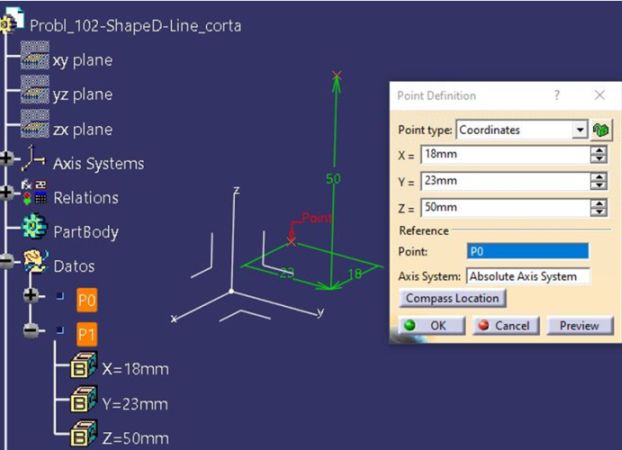Click the Z=50mm parameter icon

[x=82, y=438]
